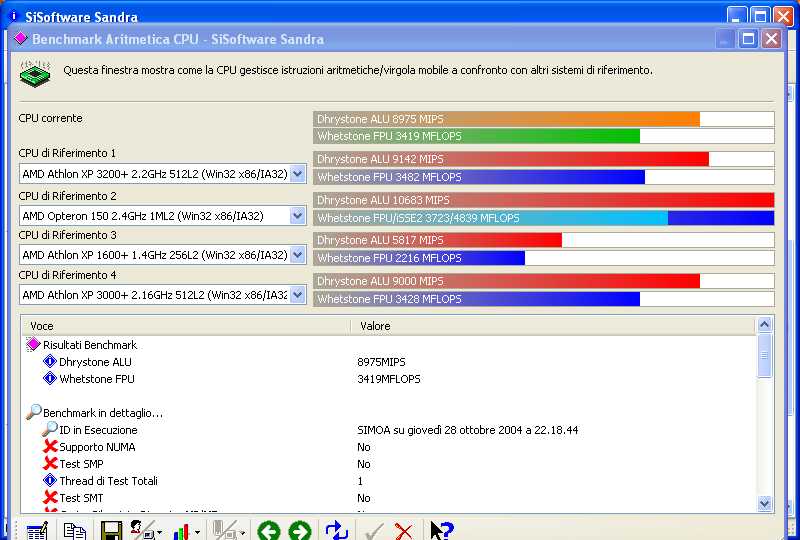Open dropdown arrow beside greyed connection icon
The height and width of the screenshot is (540, 800).
pyautogui.click(x=242, y=533)
